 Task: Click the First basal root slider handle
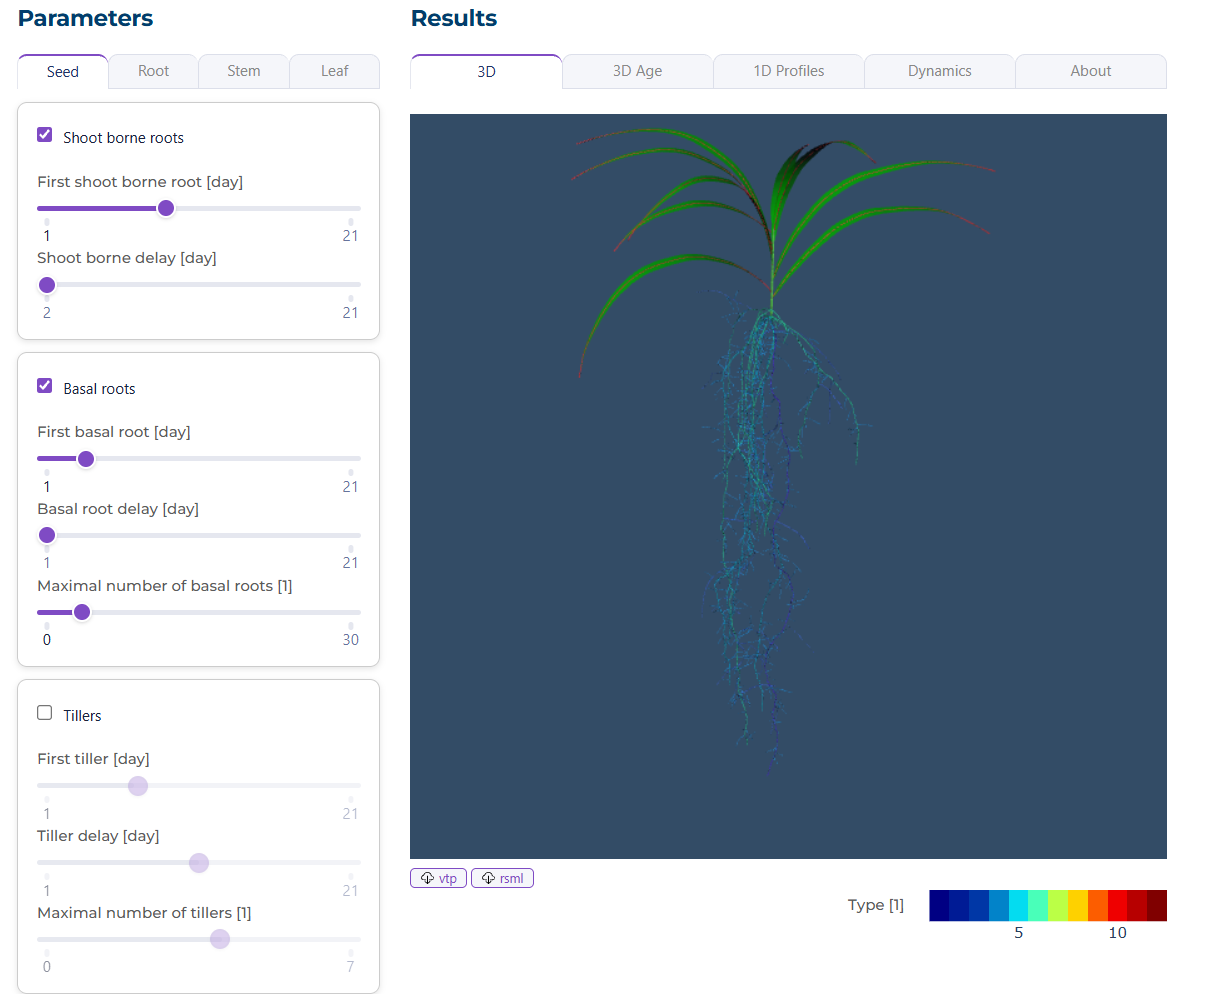click(86, 459)
